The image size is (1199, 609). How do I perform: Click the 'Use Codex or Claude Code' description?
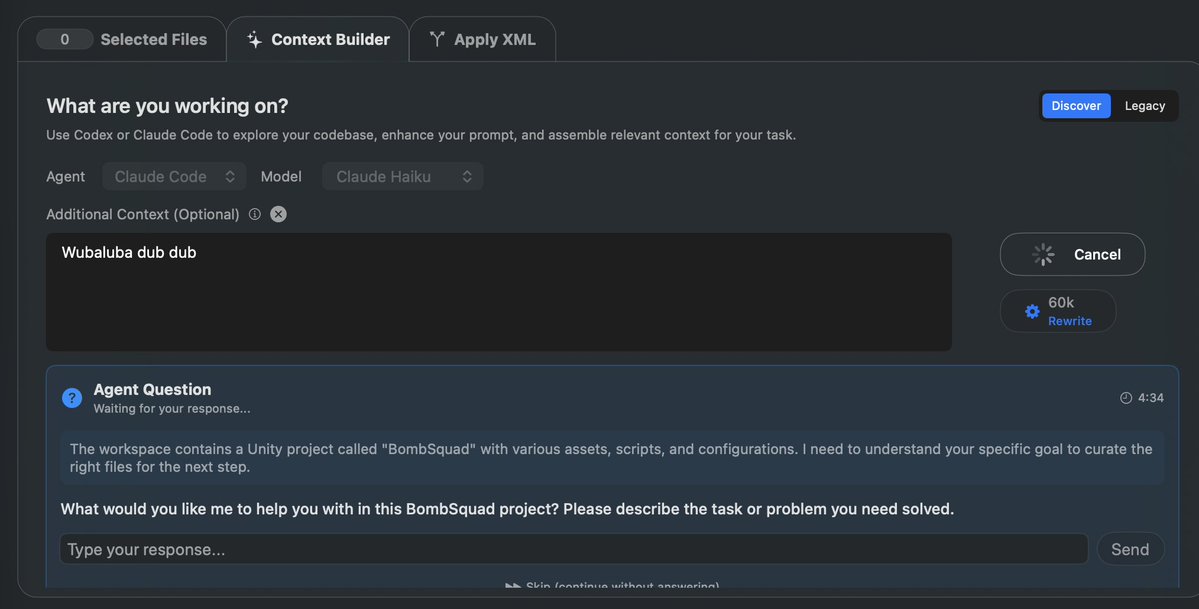(421, 135)
